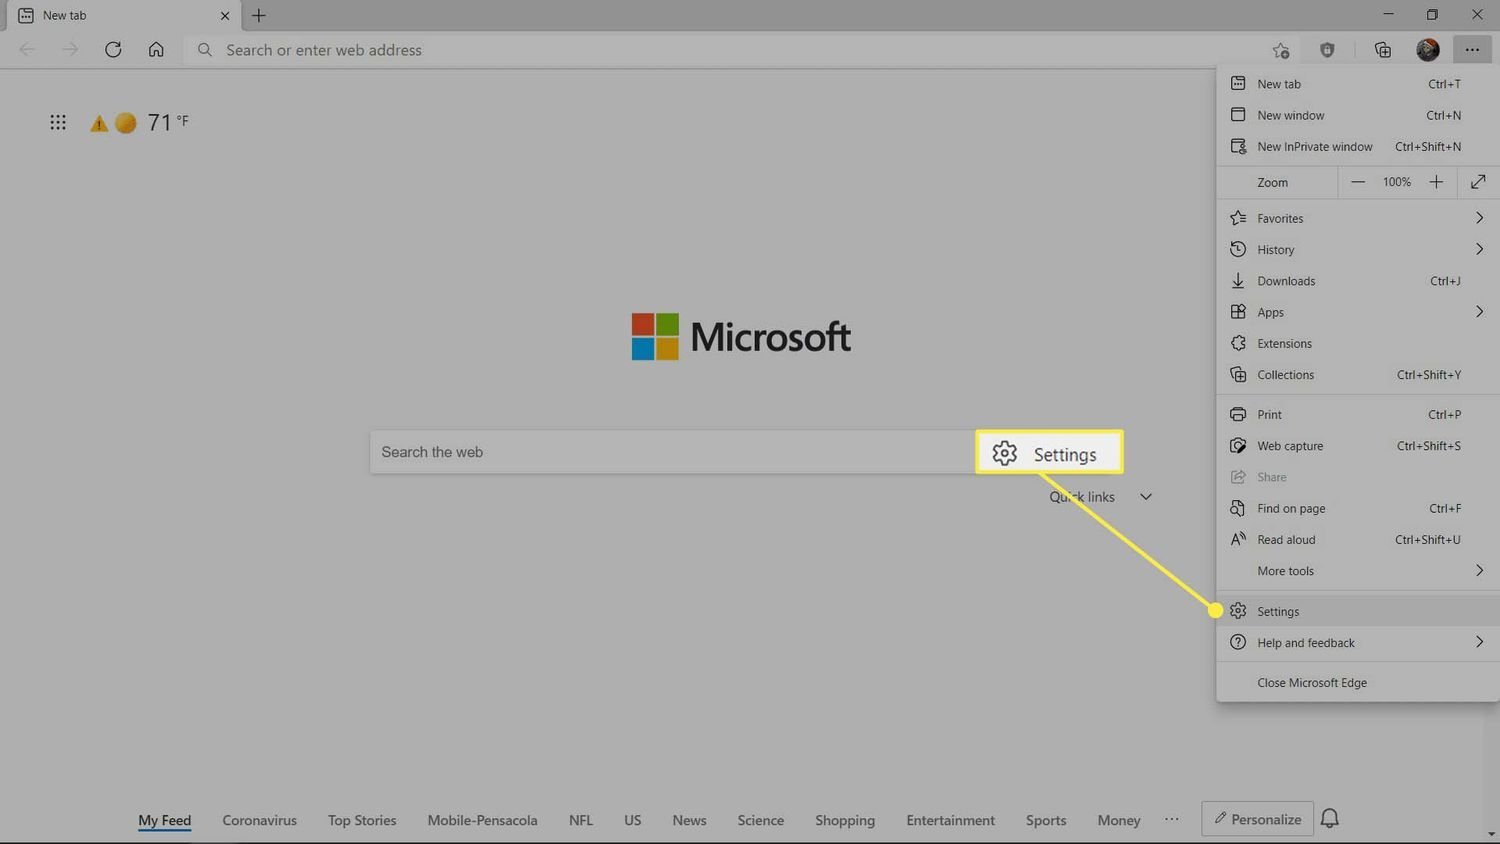Select Web capture menu item
Image resolution: width=1500 pixels, height=844 pixels.
point(1358,445)
